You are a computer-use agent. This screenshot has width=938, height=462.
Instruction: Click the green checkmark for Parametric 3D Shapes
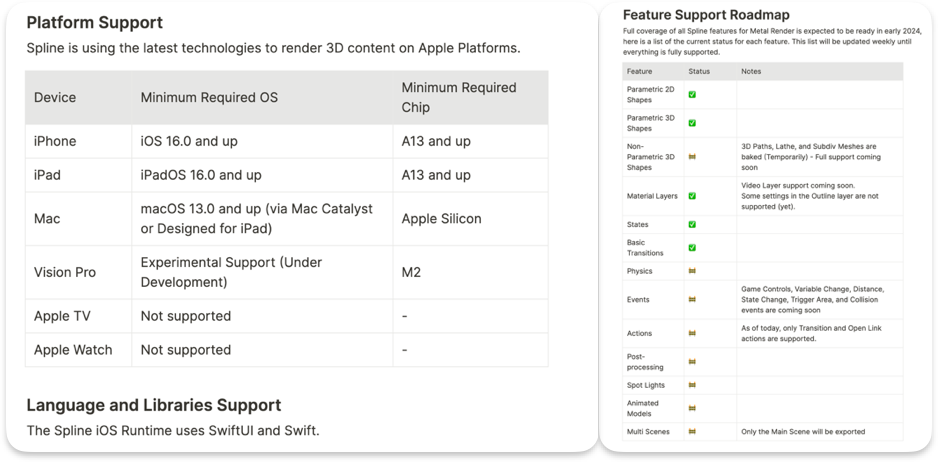[692, 123]
